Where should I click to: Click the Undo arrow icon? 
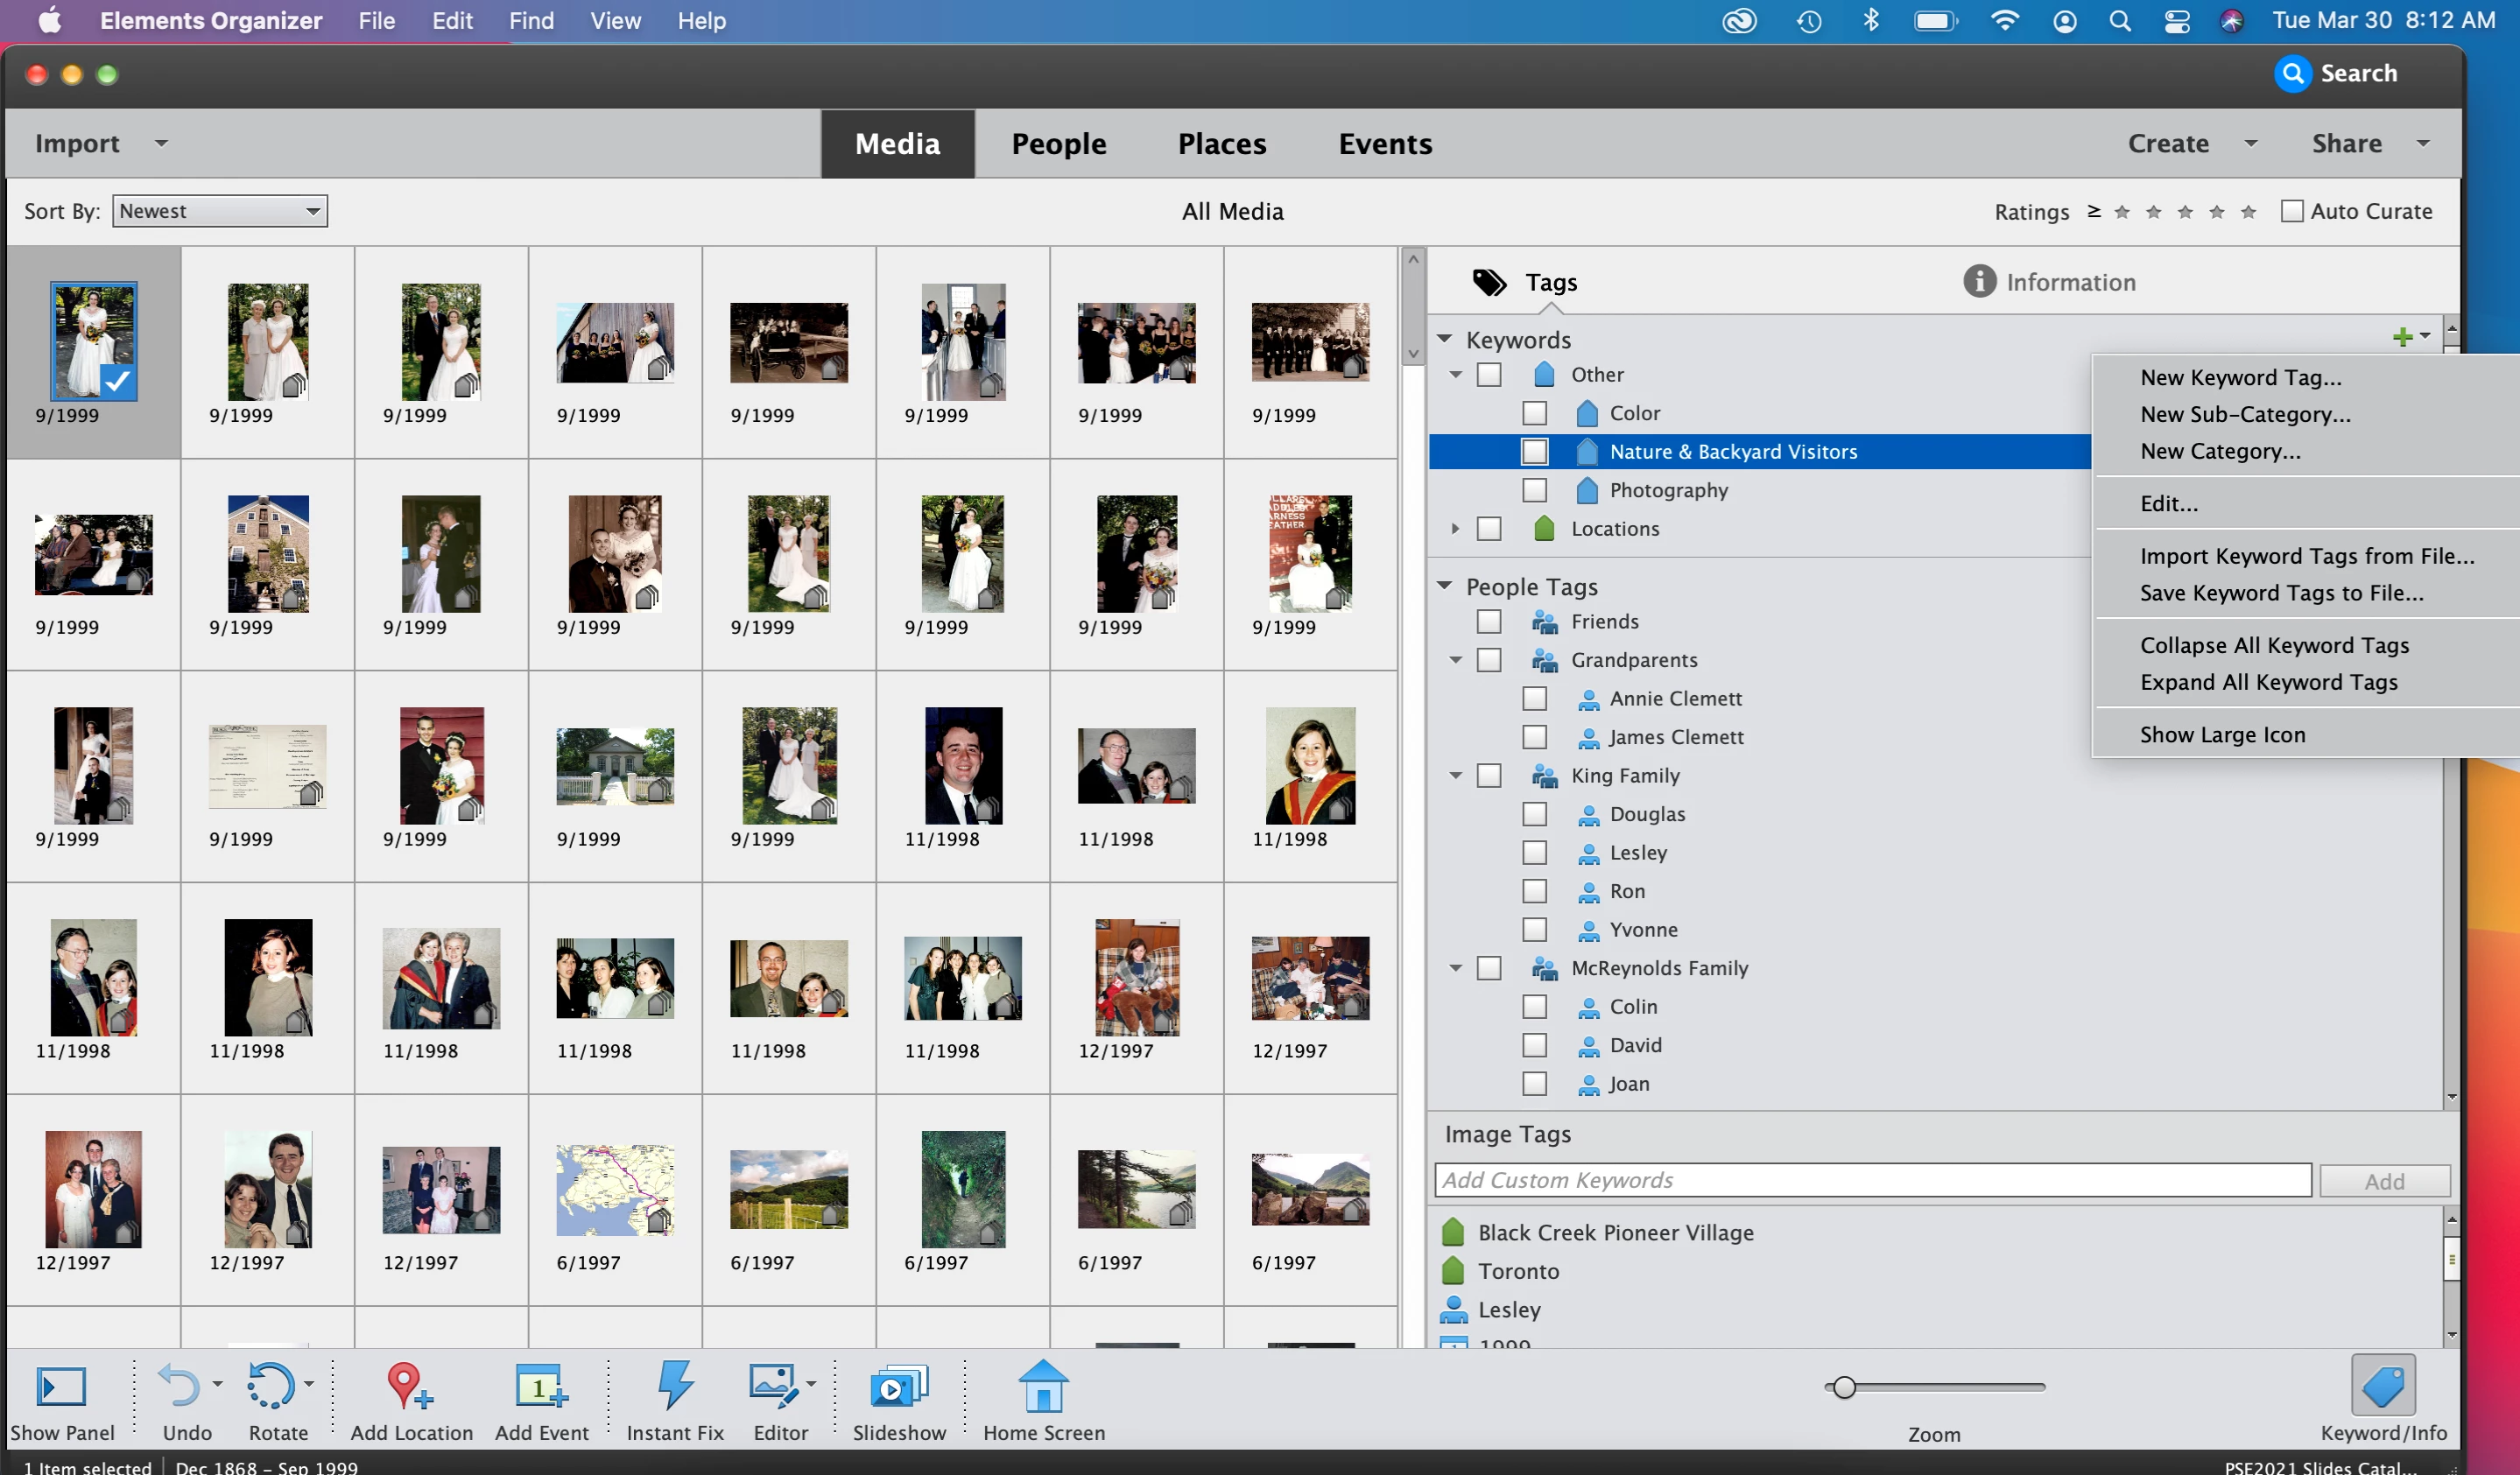tap(180, 1386)
